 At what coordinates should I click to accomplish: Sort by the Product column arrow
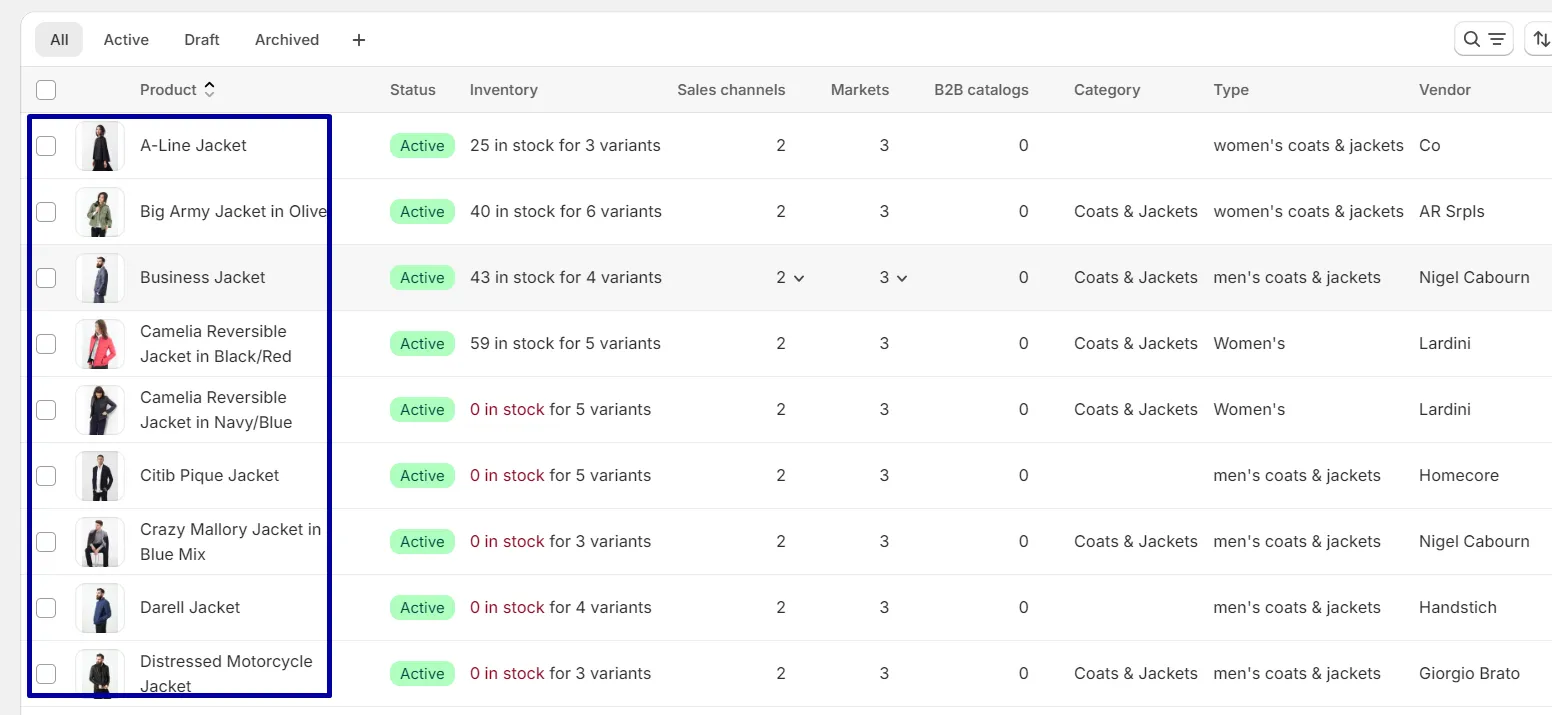(209, 89)
